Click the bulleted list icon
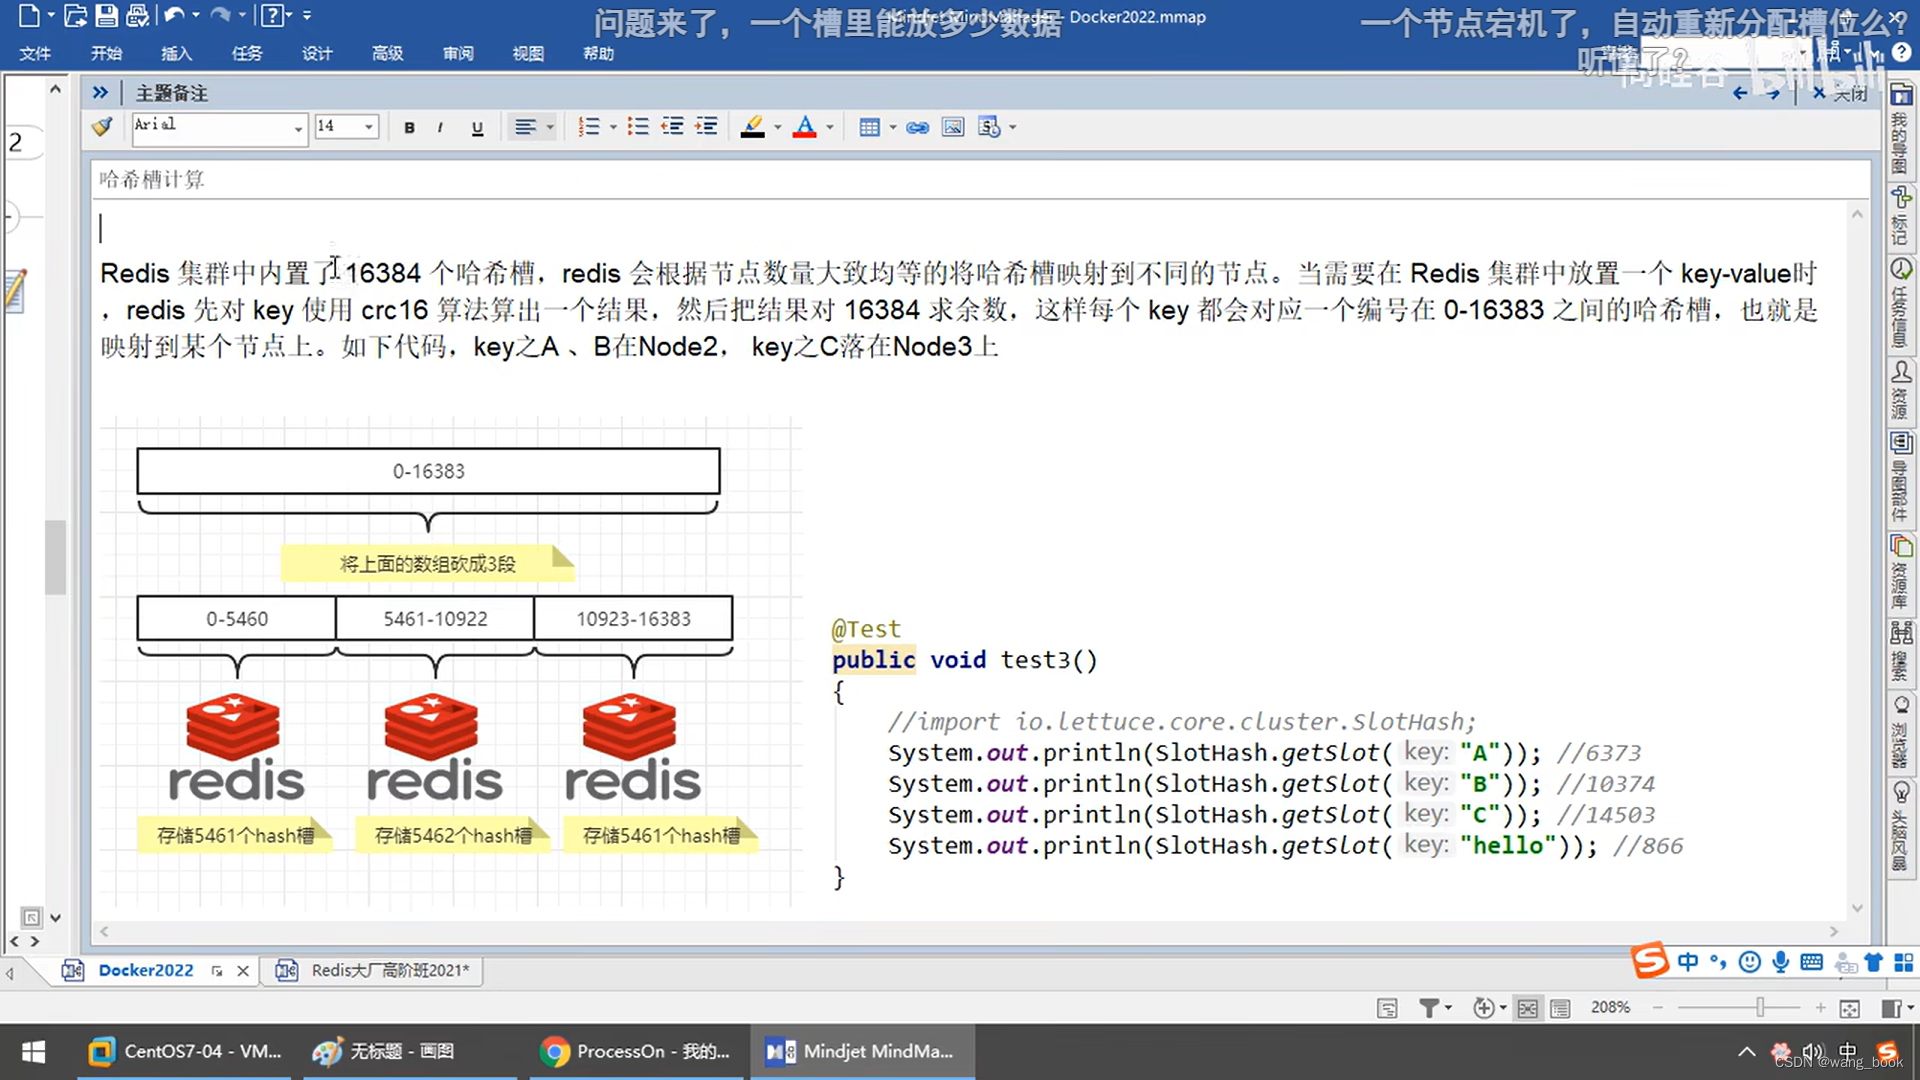Viewport: 1920px width, 1080px height. point(637,127)
